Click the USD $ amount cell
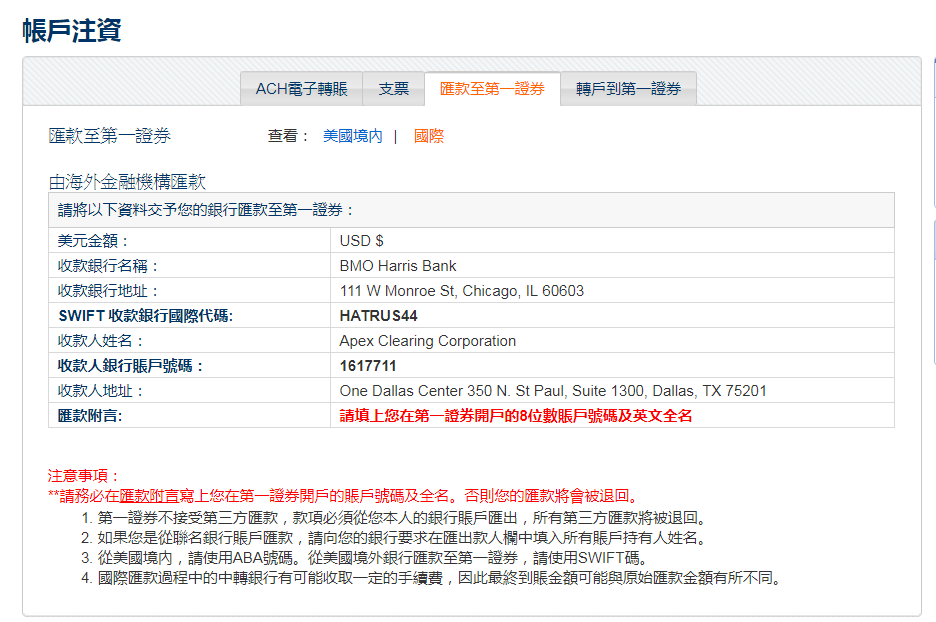This screenshot has width=936, height=622. tap(612, 241)
